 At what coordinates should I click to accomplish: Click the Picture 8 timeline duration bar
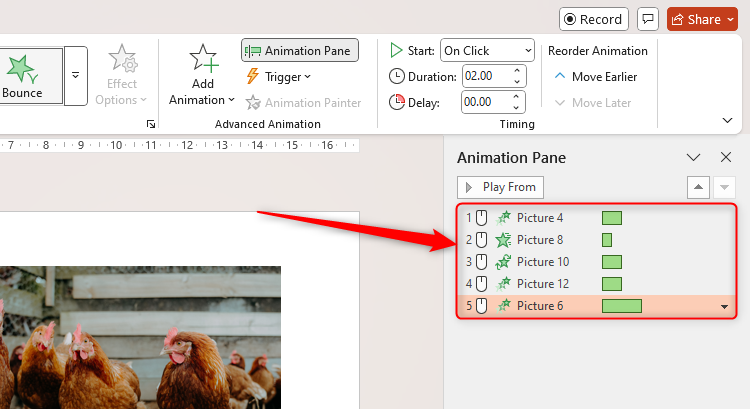[x=606, y=240]
